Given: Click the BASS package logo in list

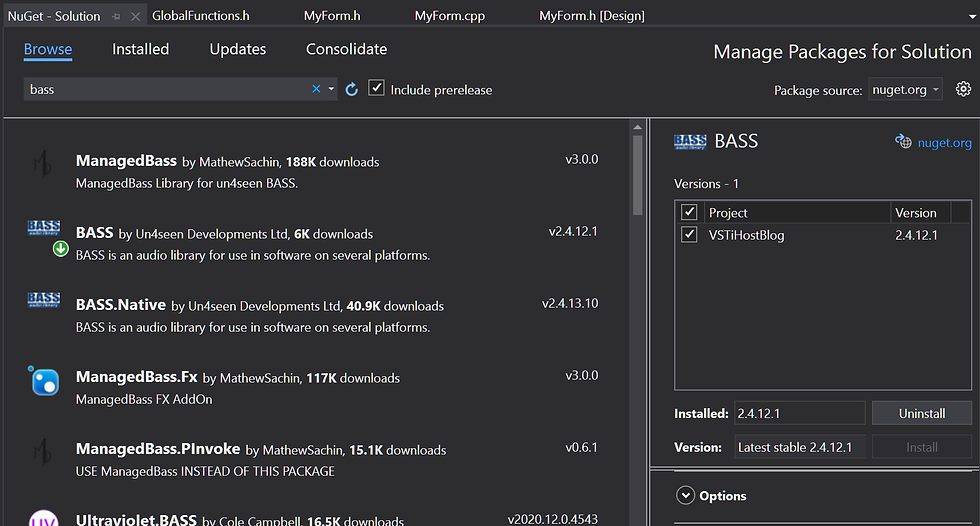Looking at the screenshot, I should tap(44, 227).
